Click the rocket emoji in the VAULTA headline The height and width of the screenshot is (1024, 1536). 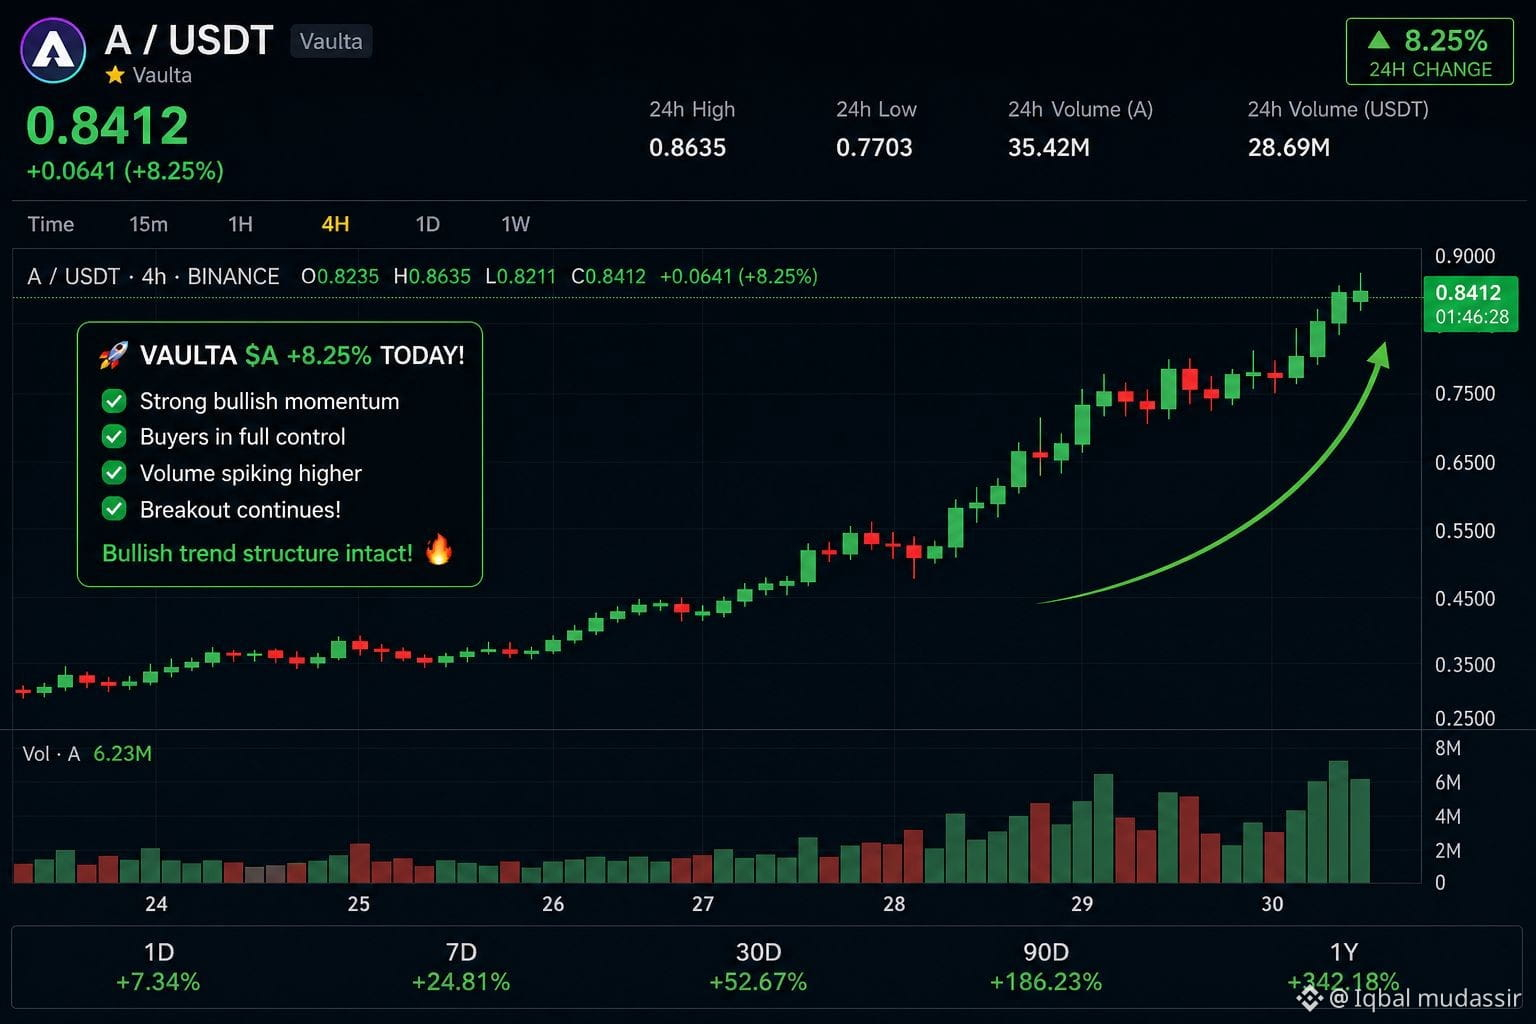(113, 355)
